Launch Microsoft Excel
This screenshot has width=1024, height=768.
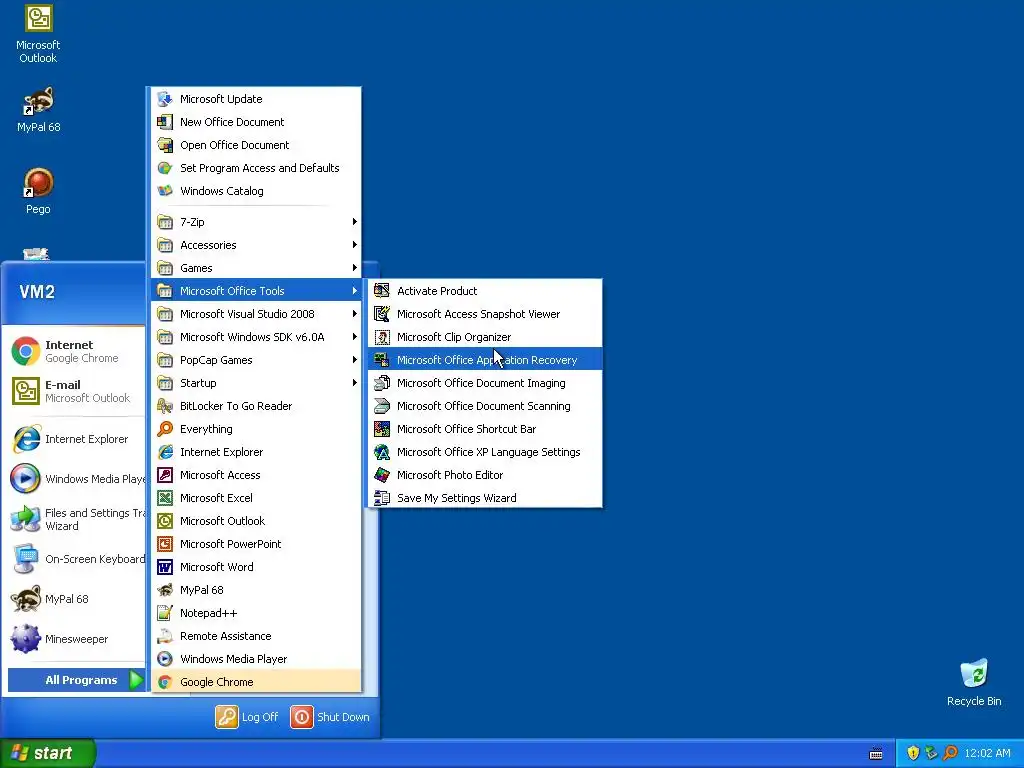pyautogui.click(x=256, y=498)
